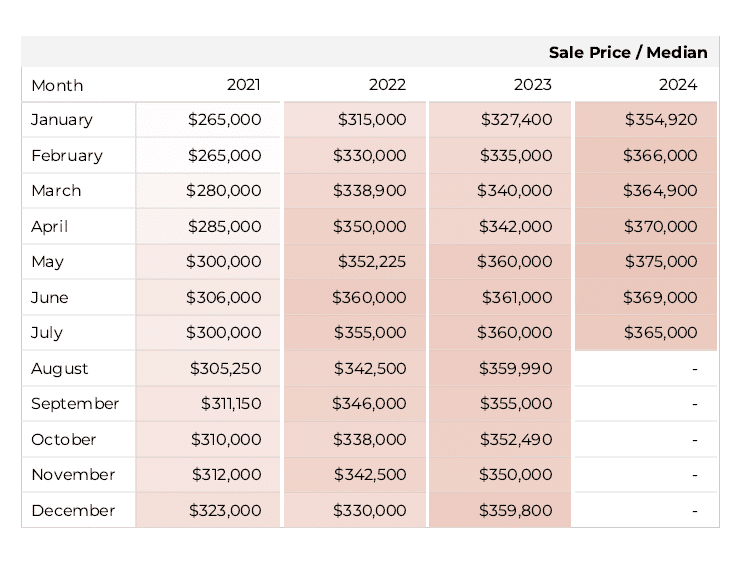Click the Sale Price / Median header

click(x=628, y=52)
